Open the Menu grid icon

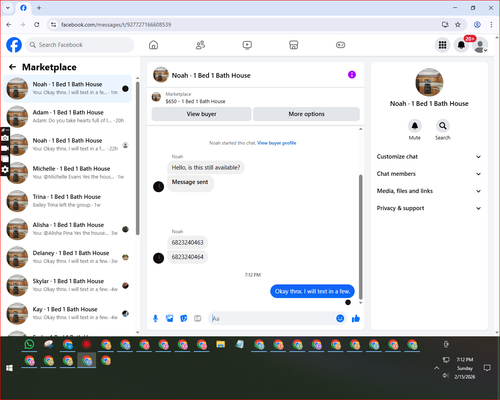pos(442,45)
